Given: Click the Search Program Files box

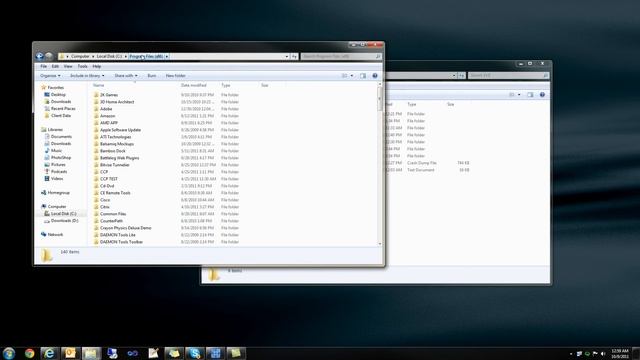Looking at the screenshot, I should point(341,56).
